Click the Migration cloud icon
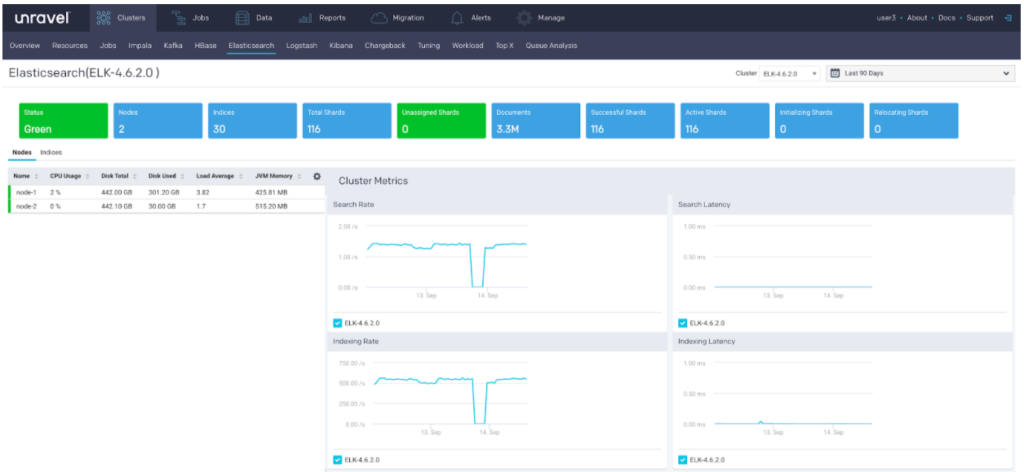1024x472 pixels. coord(379,18)
